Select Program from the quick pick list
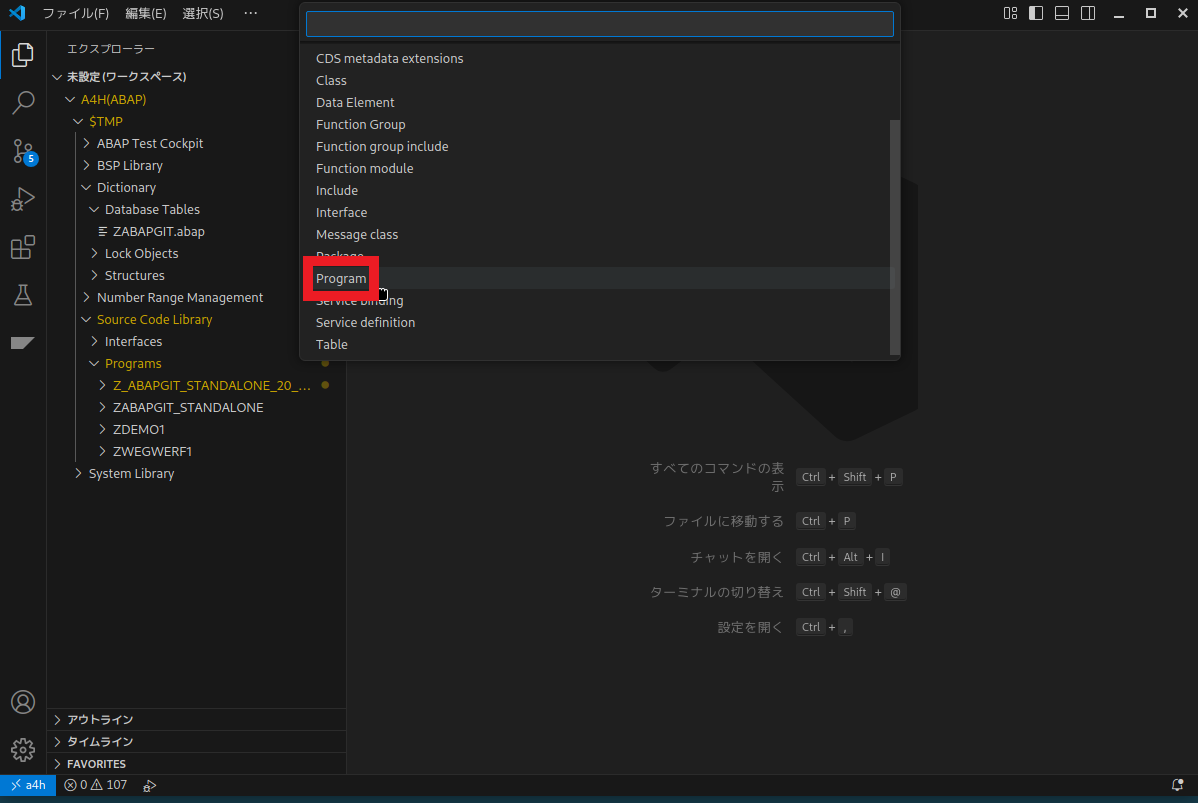The image size is (1198, 803). coord(340,278)
